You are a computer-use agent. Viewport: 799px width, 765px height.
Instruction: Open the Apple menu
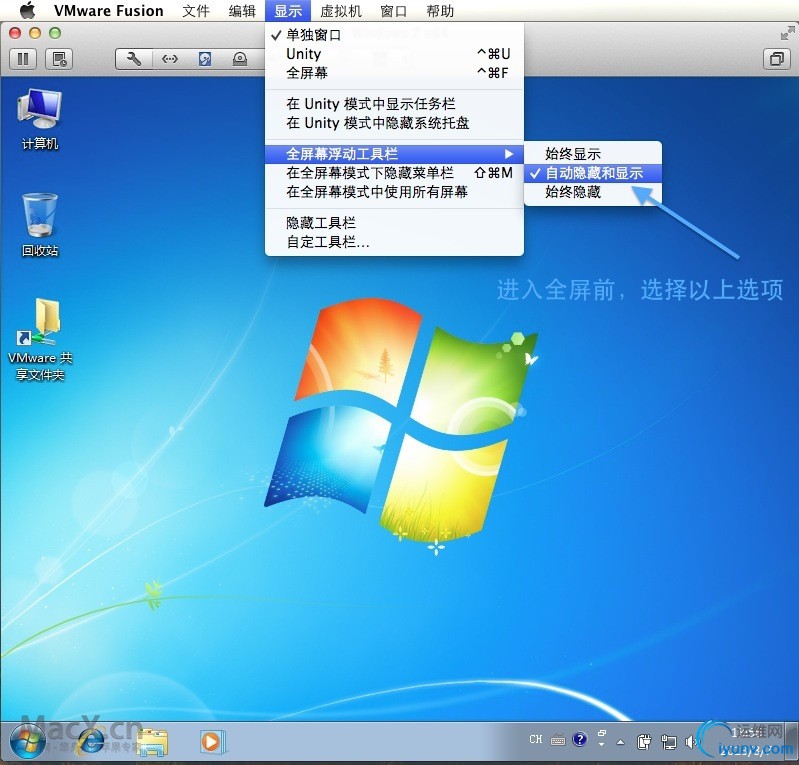click(27, 10)
